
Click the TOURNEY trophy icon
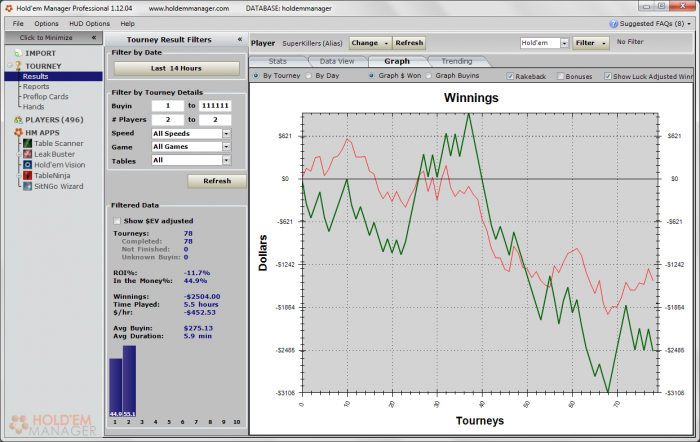point(18,66)
